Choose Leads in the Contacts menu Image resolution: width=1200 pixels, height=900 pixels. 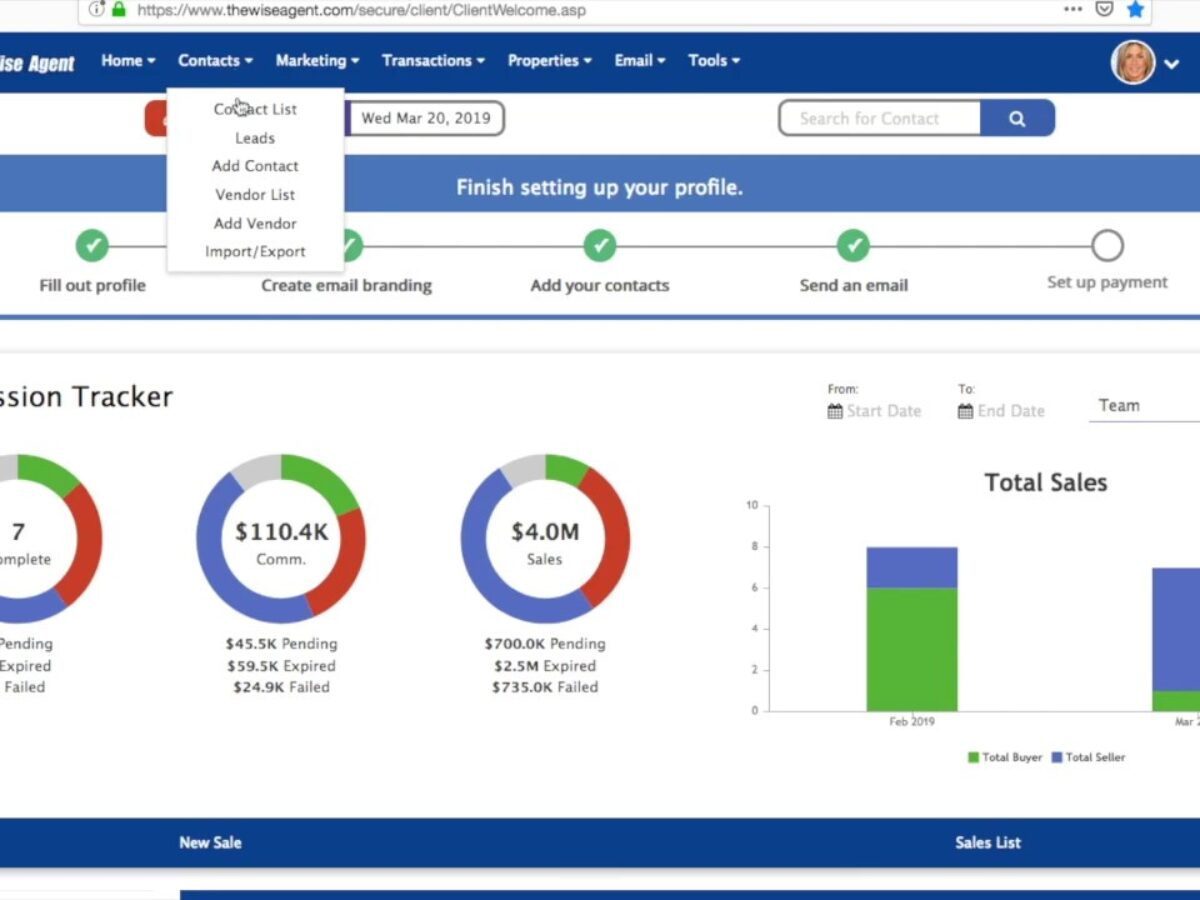255,138
